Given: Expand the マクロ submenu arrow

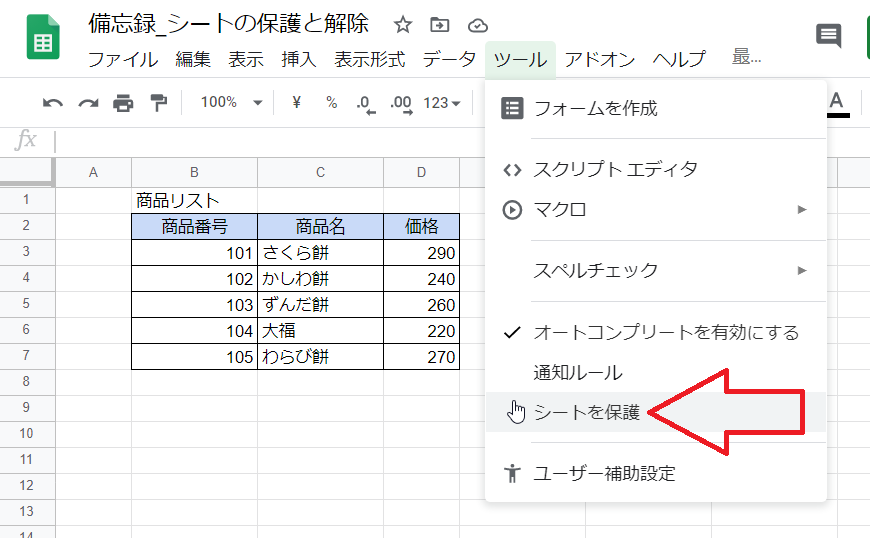Looking at the screenshot, I should 802,210.
